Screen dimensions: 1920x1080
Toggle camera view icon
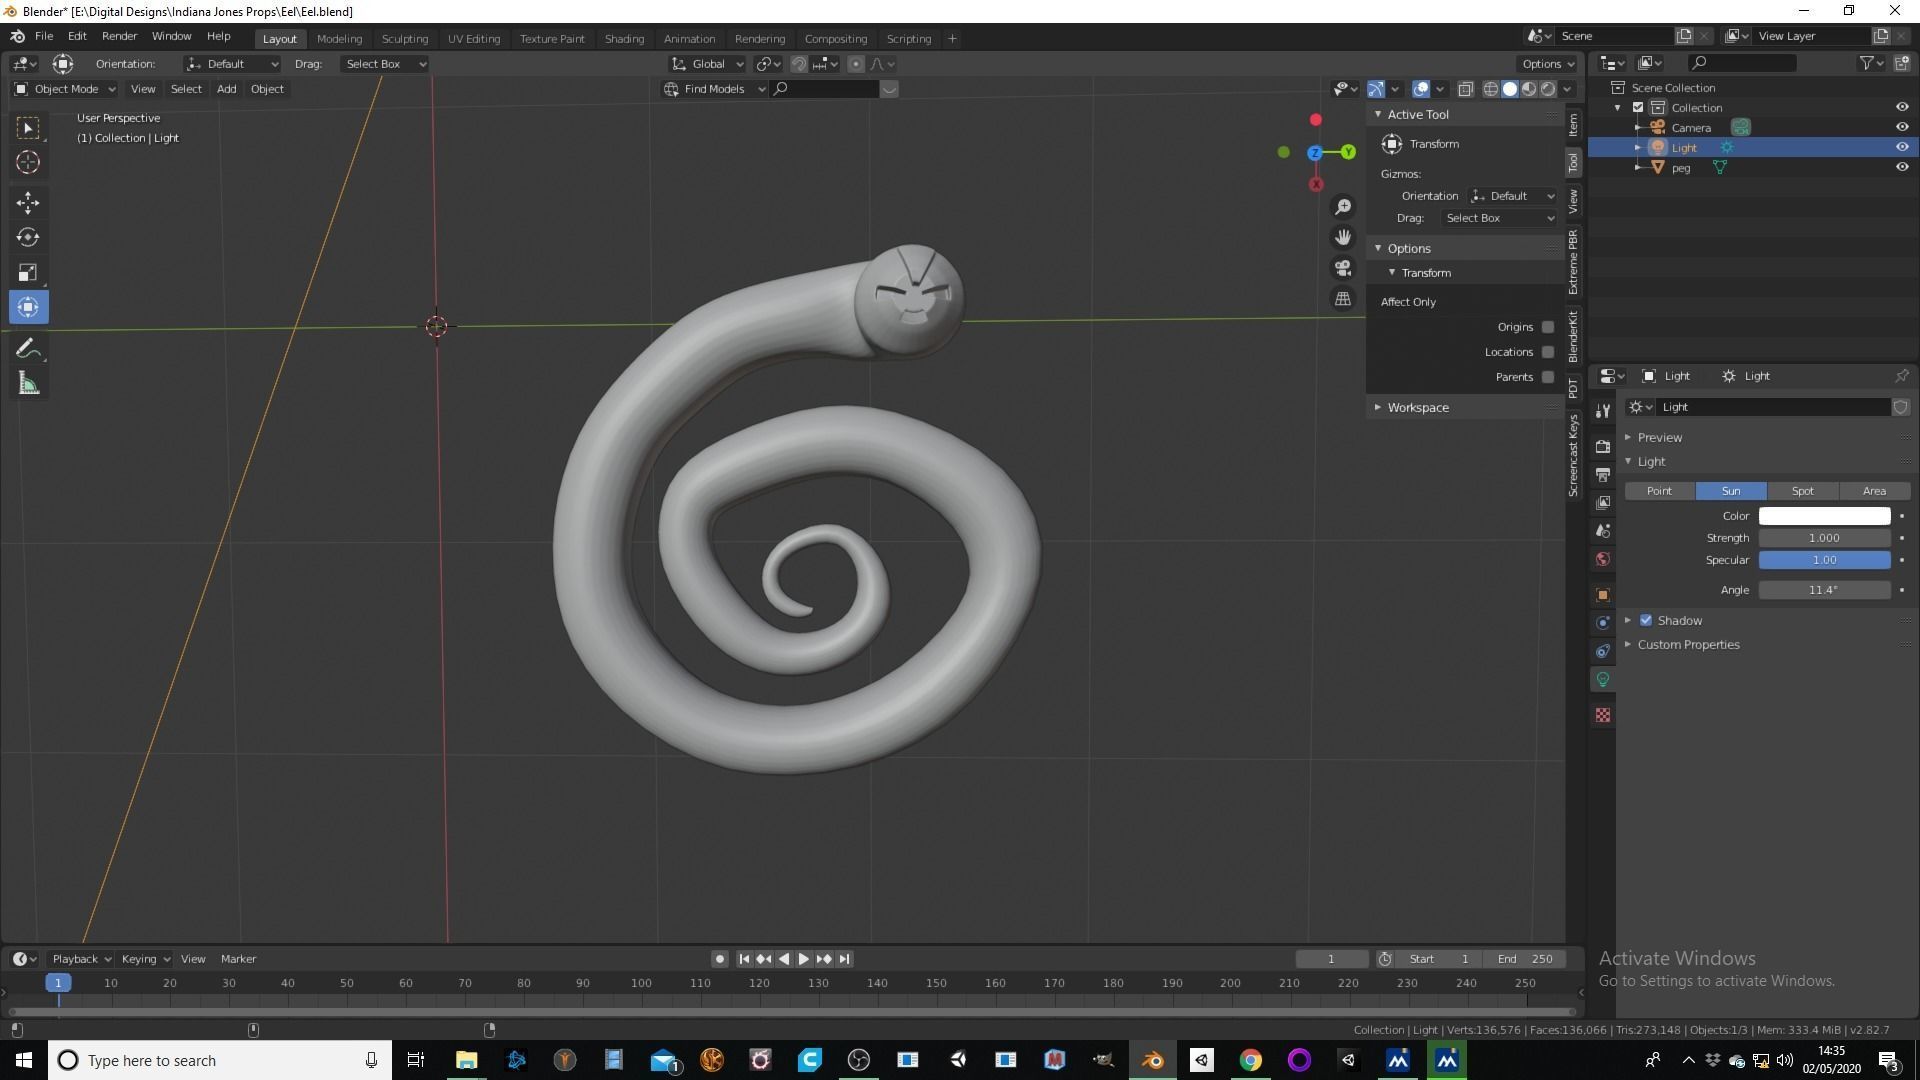pyautogui.click(x=1343, y=268)
